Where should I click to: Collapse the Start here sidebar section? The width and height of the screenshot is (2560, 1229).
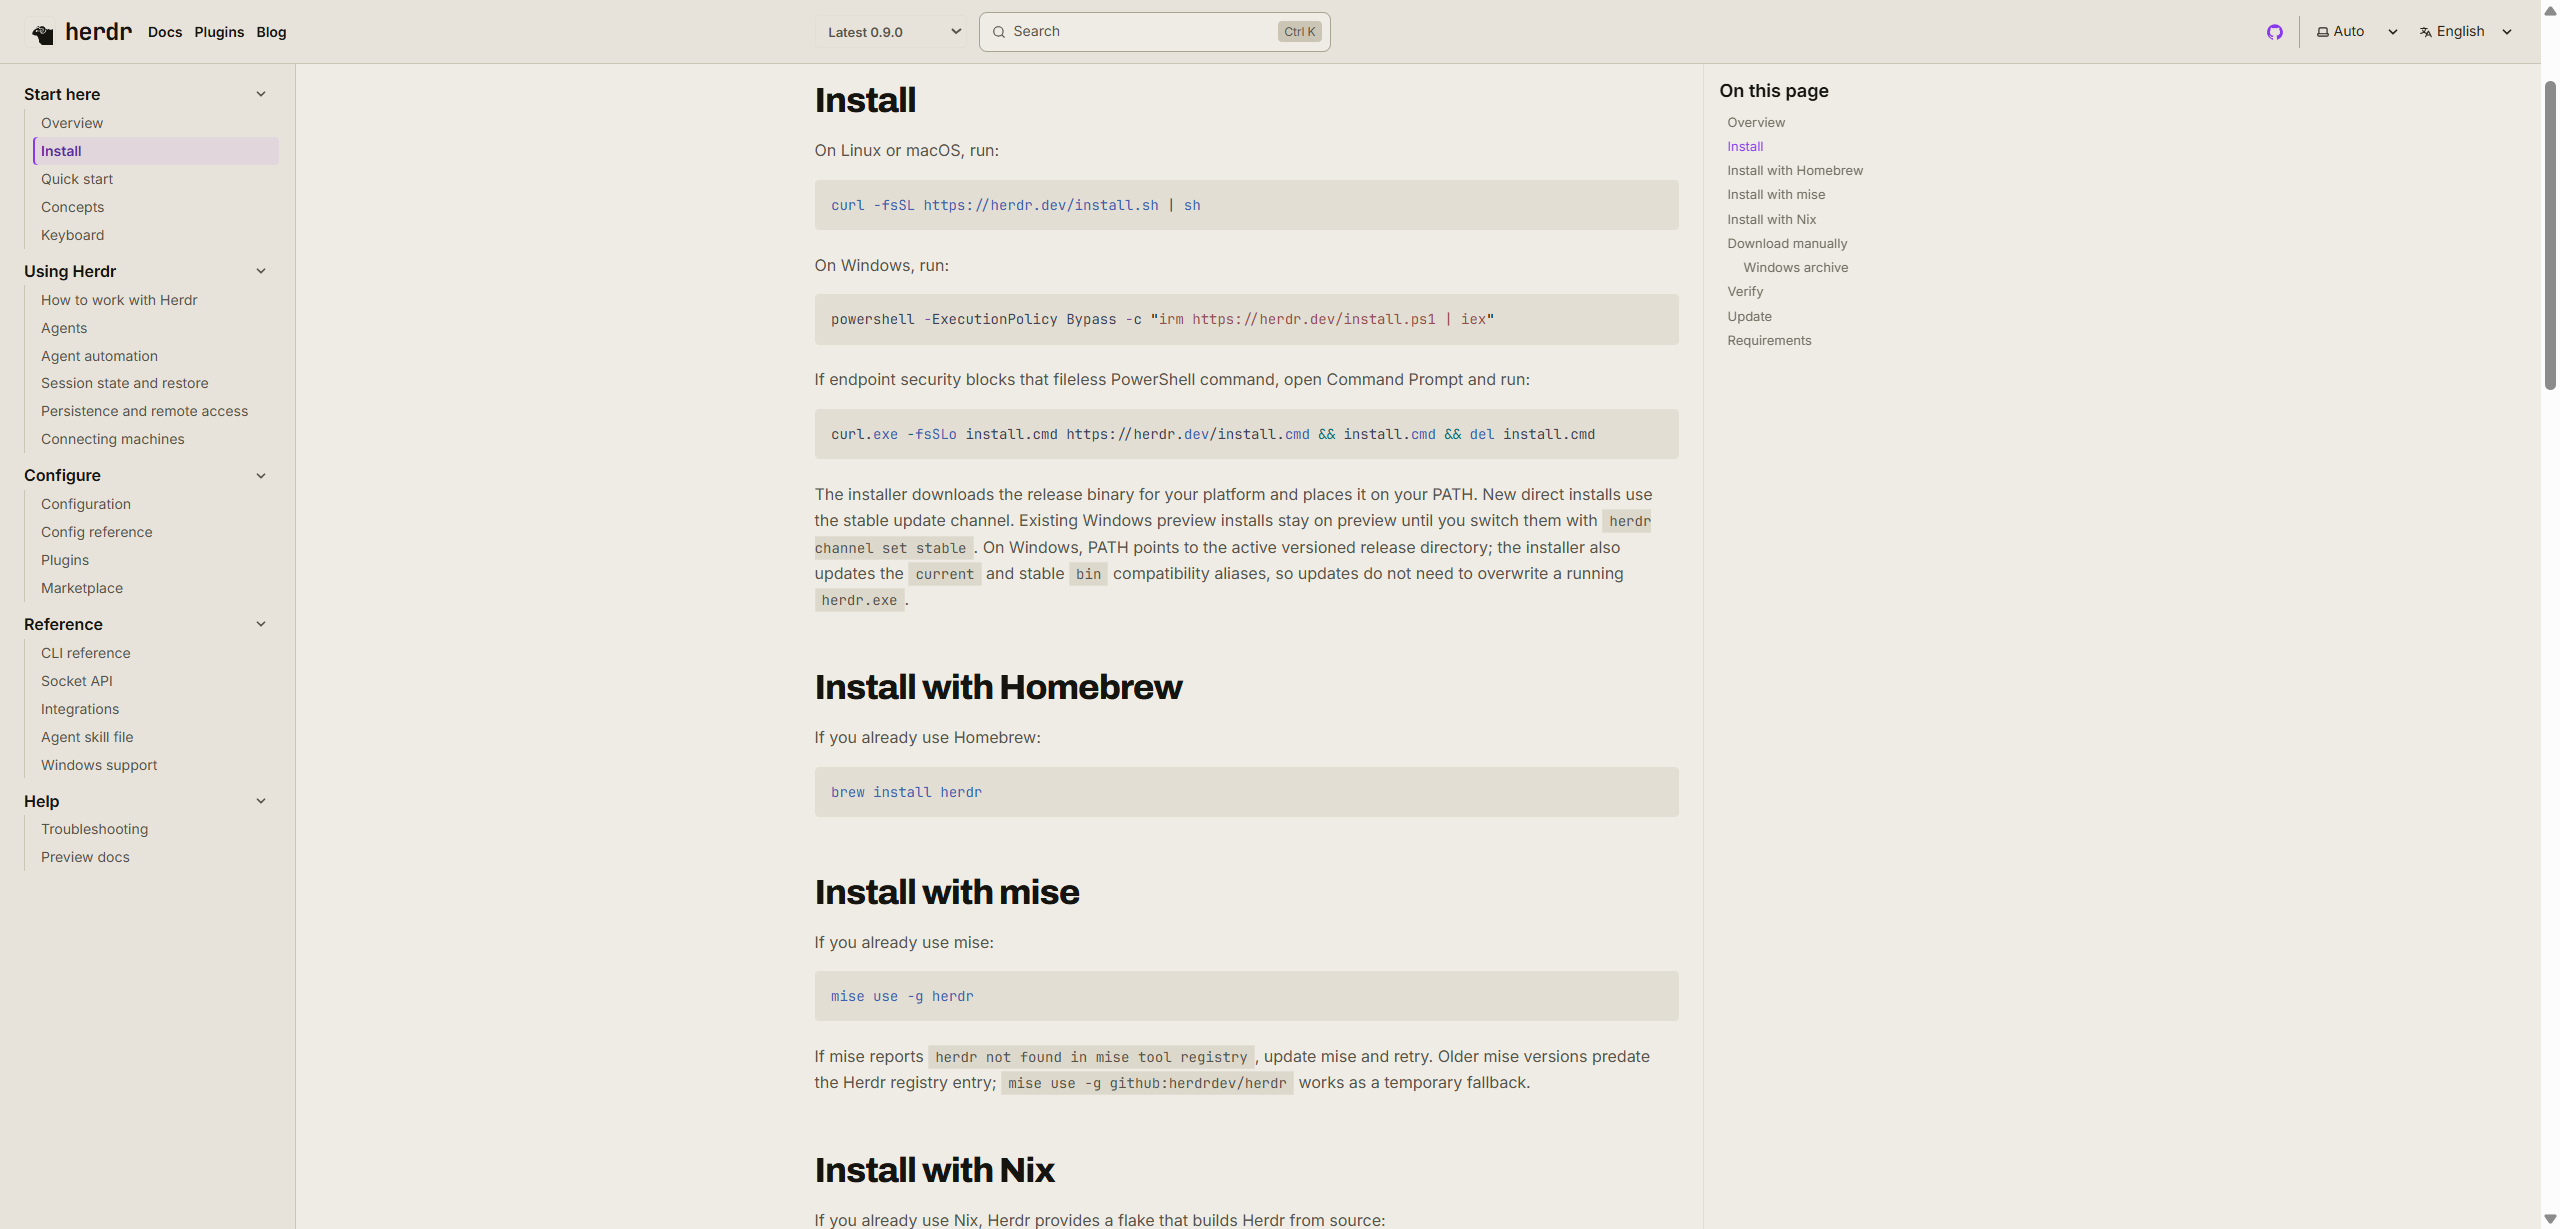(261, 94)
